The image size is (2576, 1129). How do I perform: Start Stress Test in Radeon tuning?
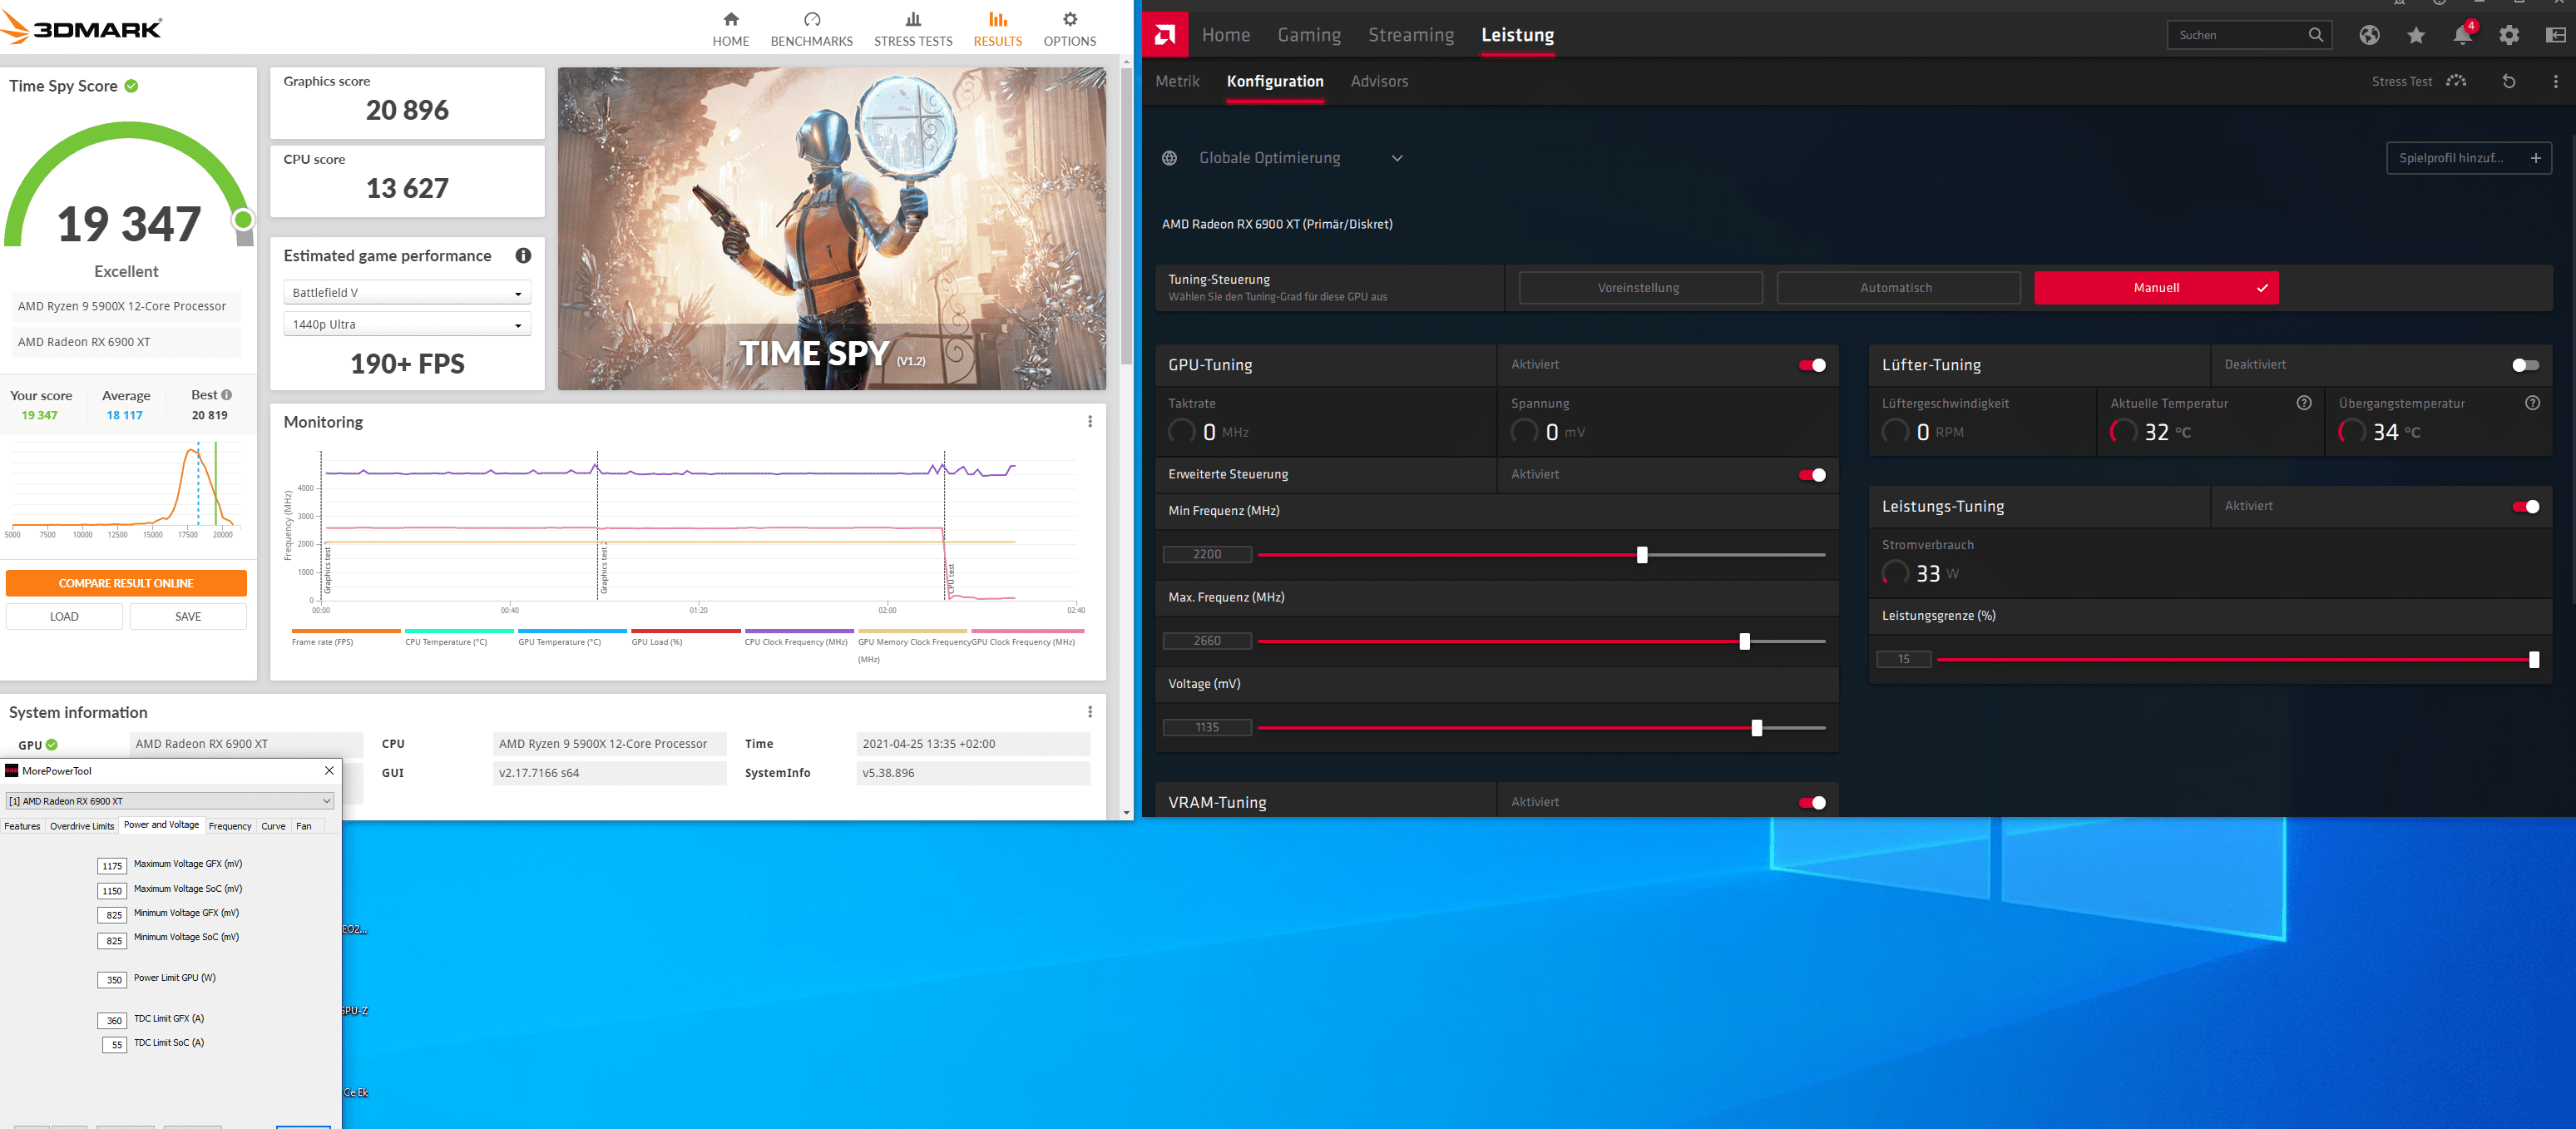pos(2418,82)
